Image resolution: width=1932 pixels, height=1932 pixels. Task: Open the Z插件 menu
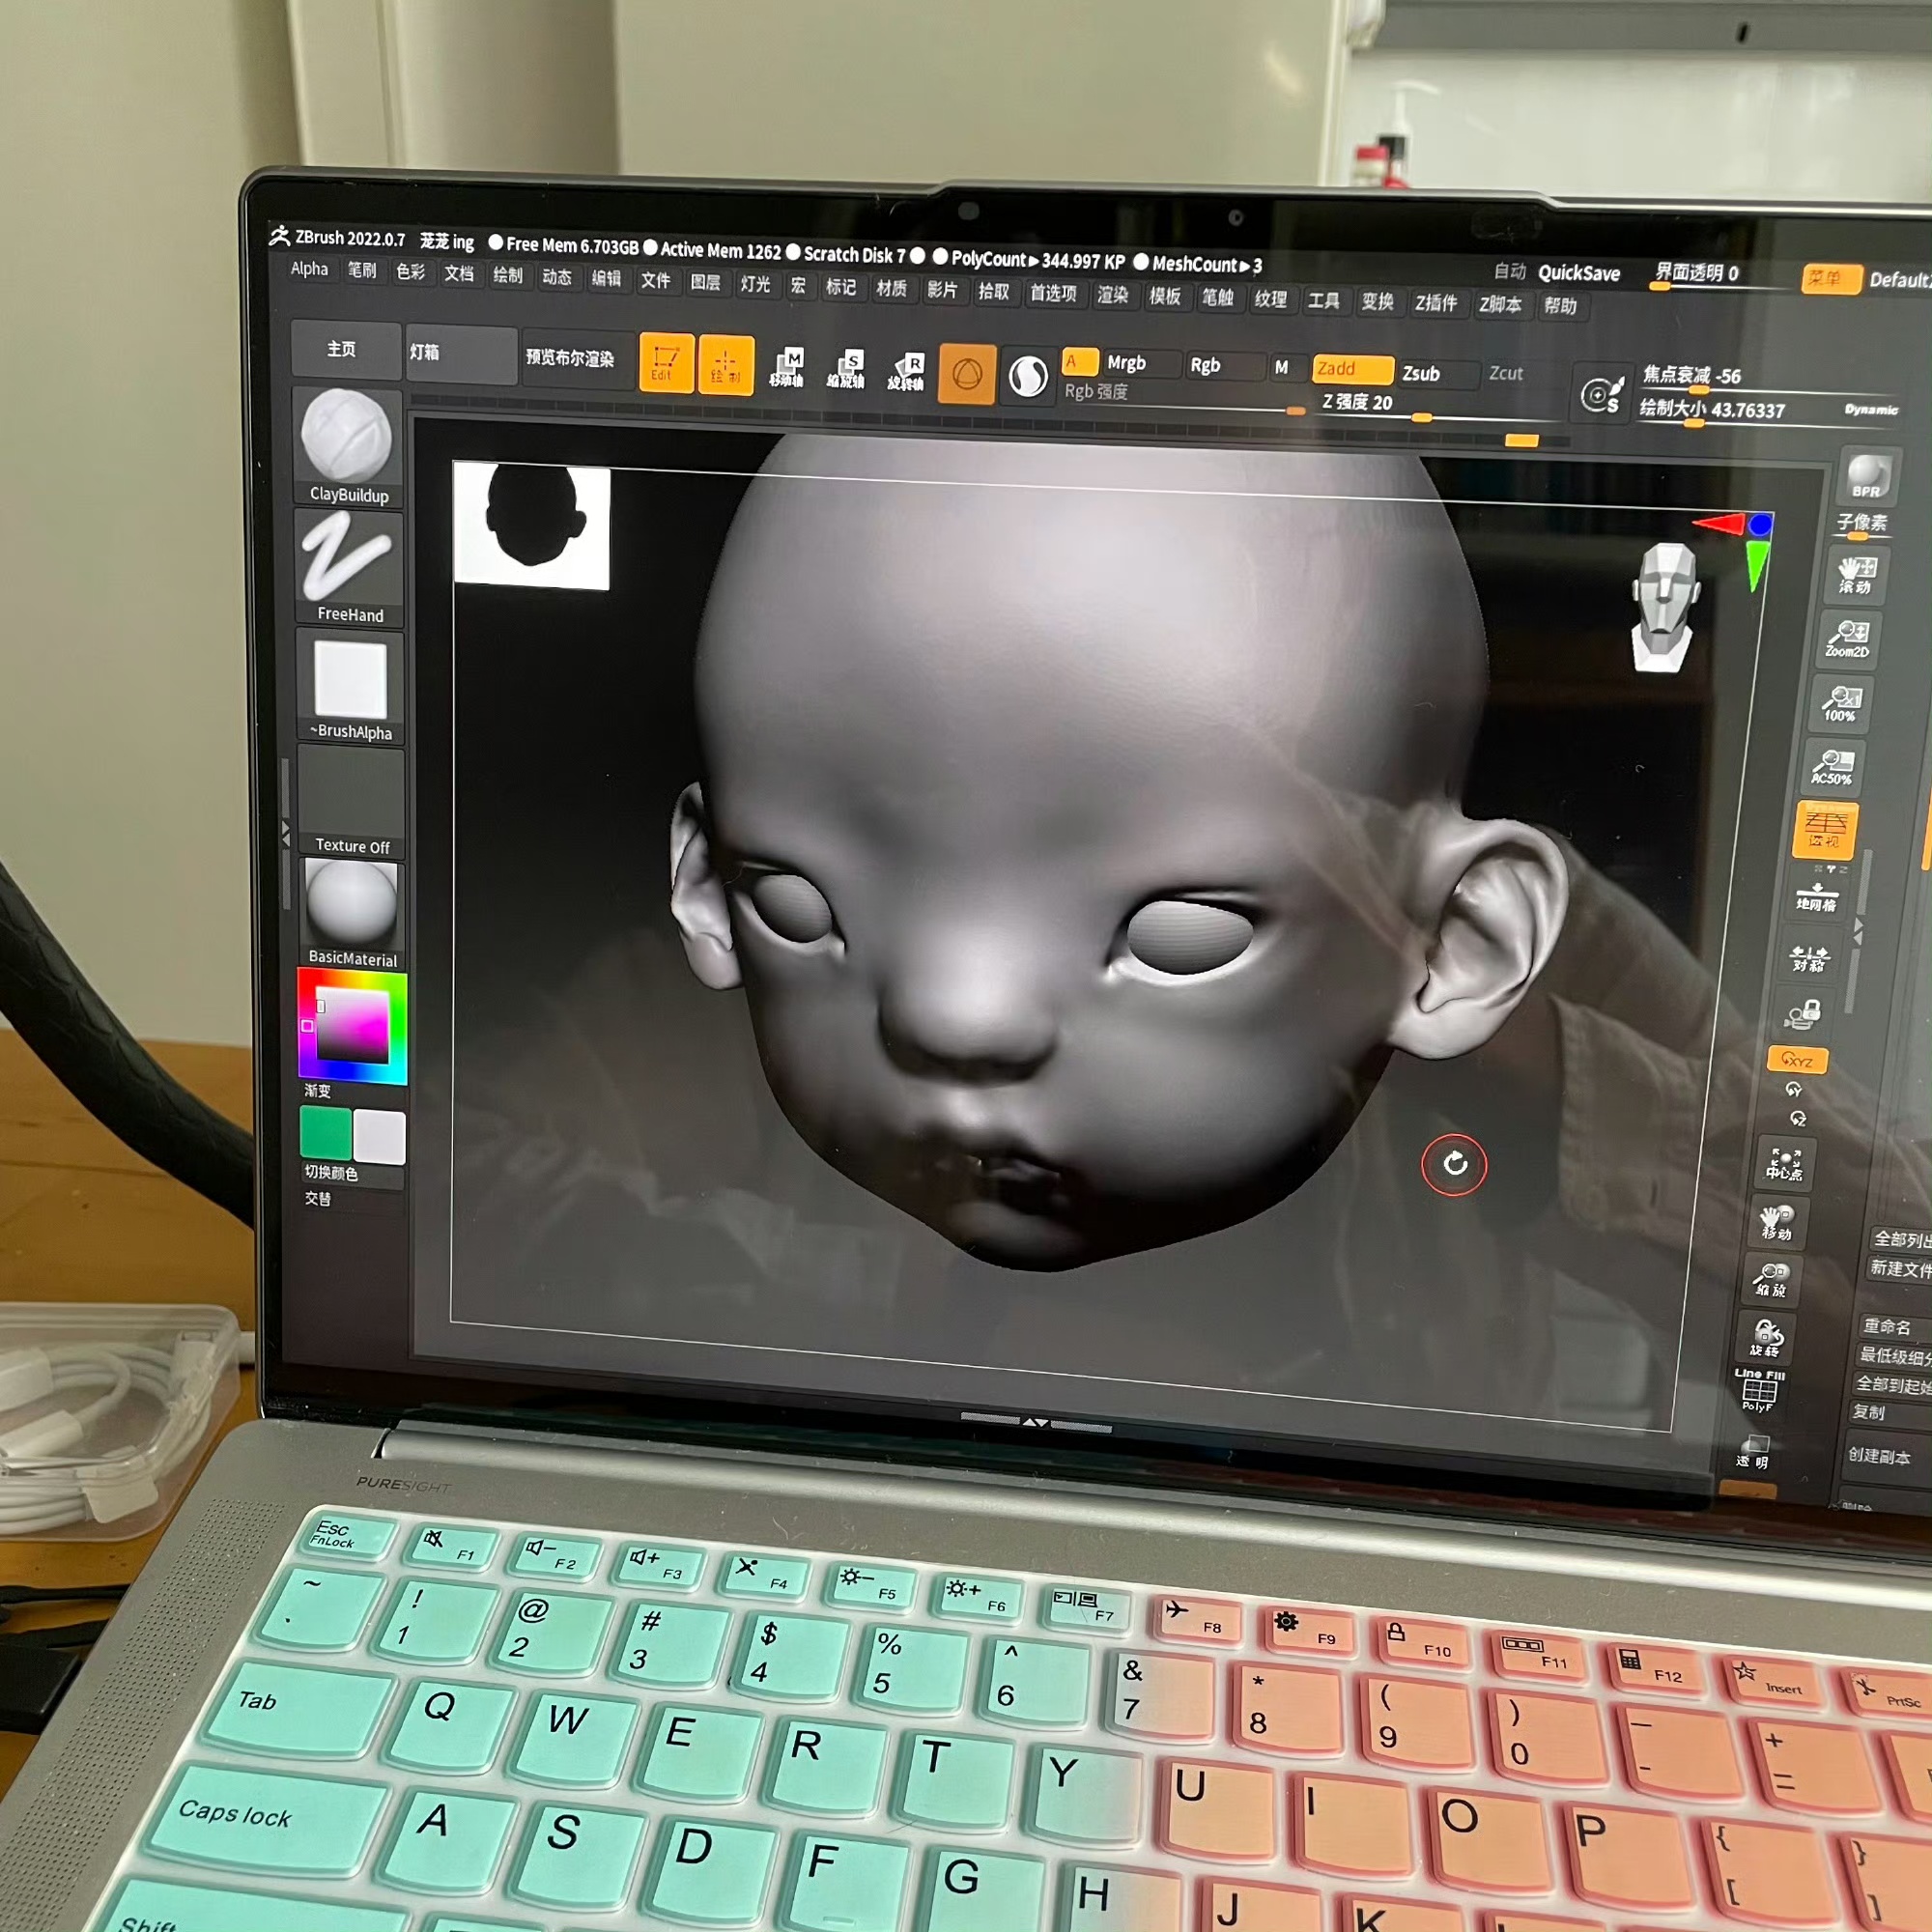(1436, 302)
